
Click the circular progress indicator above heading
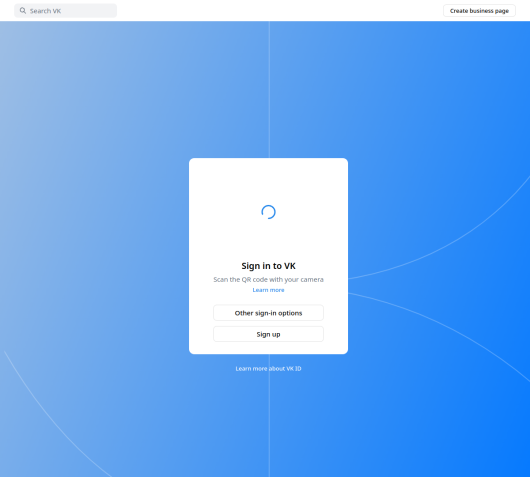coord(268,212)
